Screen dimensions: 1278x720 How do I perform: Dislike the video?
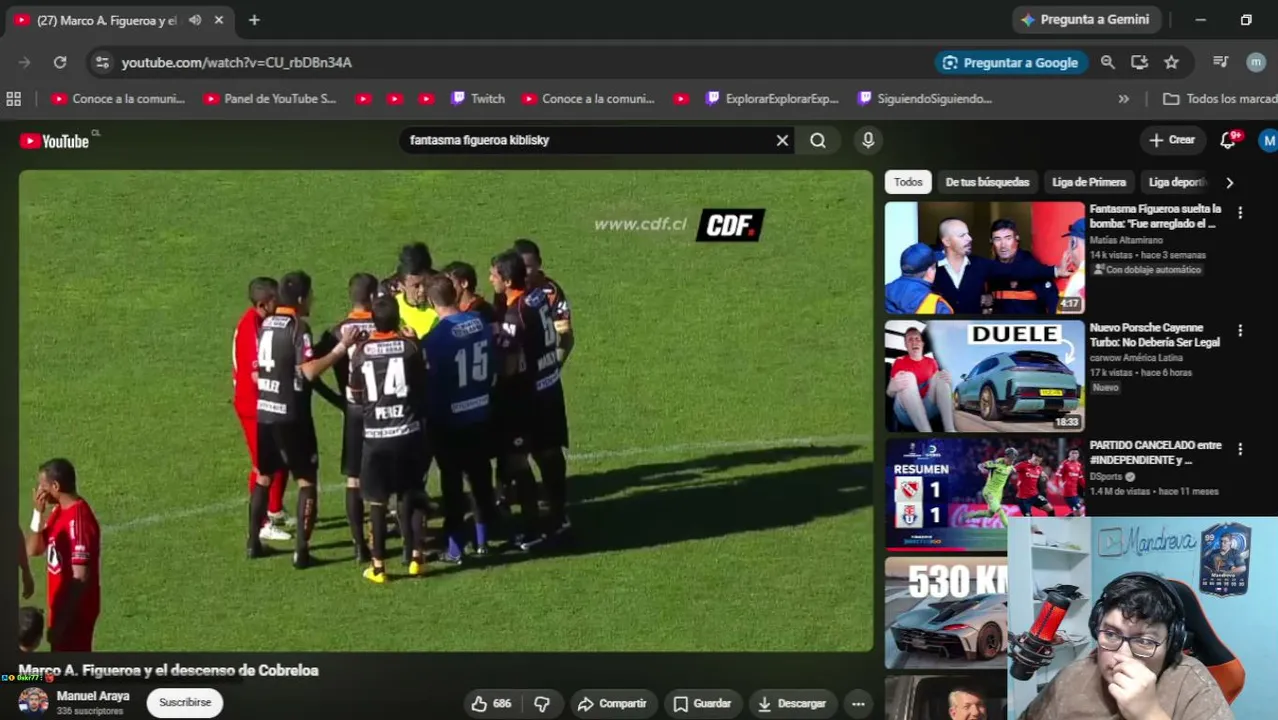tap(542, 704)
